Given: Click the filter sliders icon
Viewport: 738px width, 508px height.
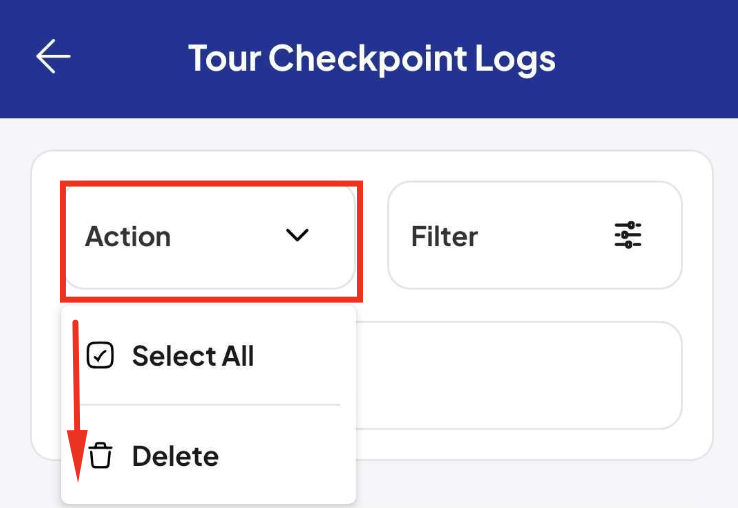Looking at the screenshot, I should 628,234.
